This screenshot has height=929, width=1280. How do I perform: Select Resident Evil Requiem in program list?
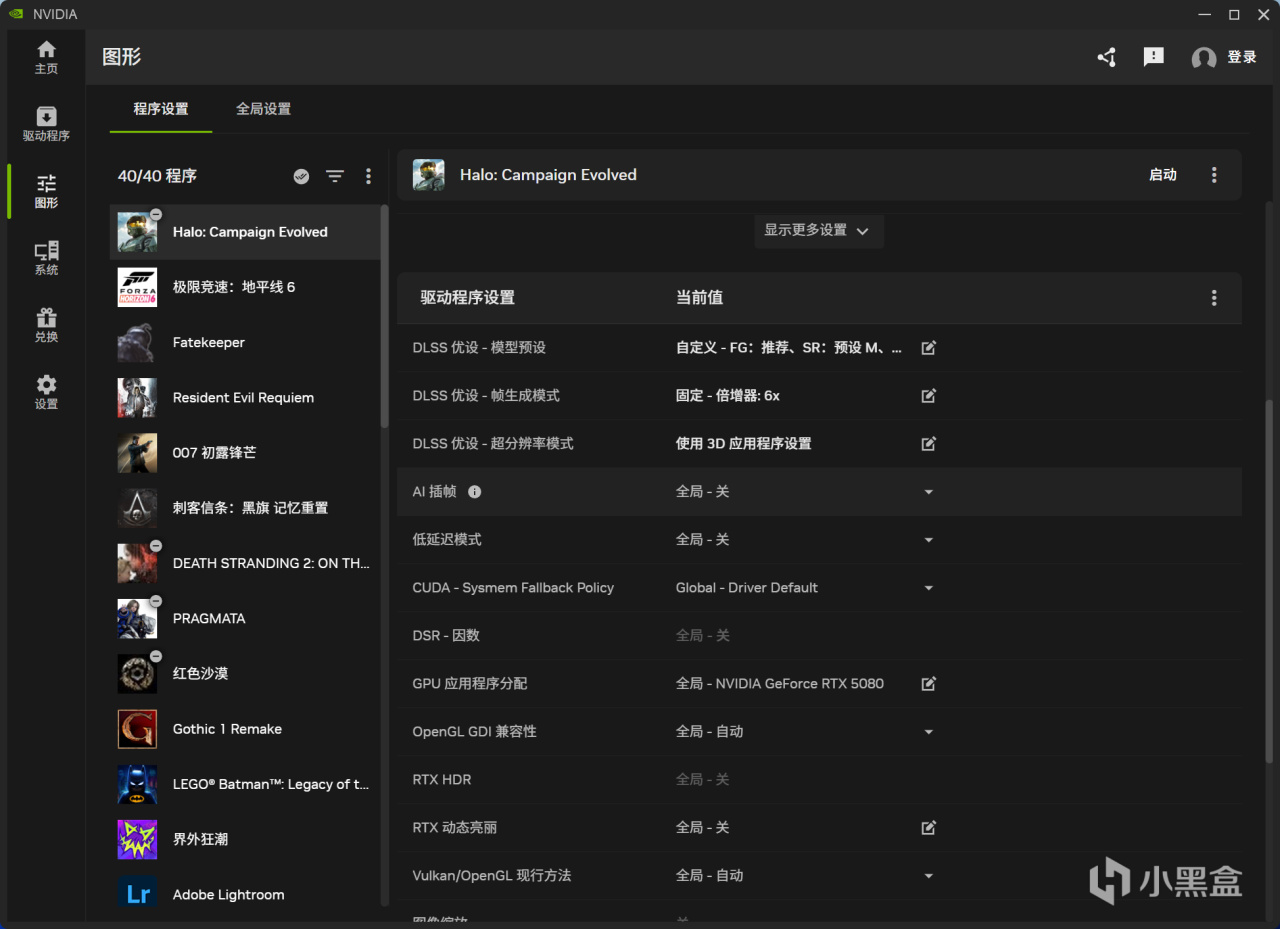coord(245,398)
